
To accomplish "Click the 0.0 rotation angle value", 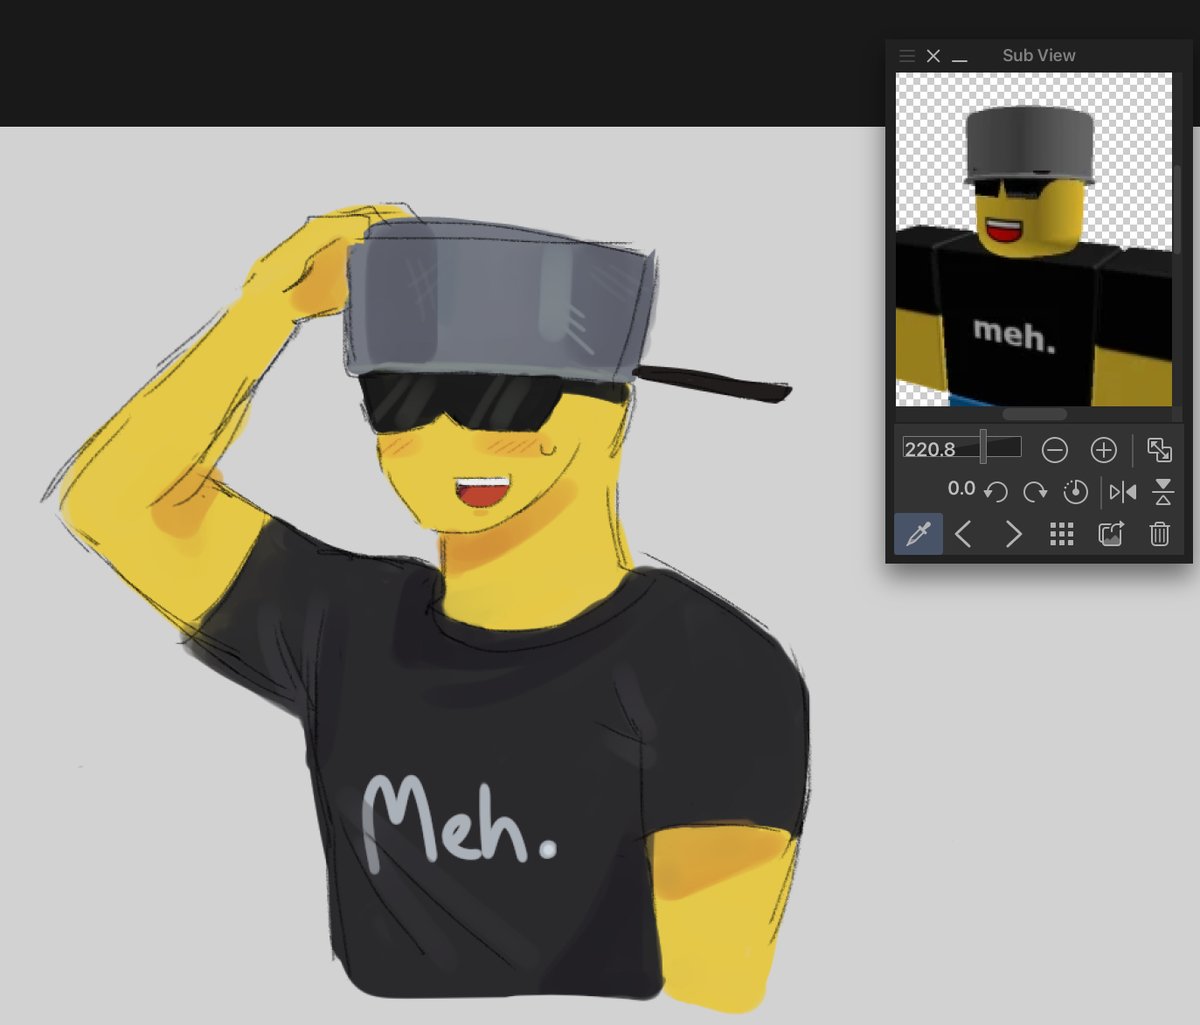I will click(x=961, y=488).
